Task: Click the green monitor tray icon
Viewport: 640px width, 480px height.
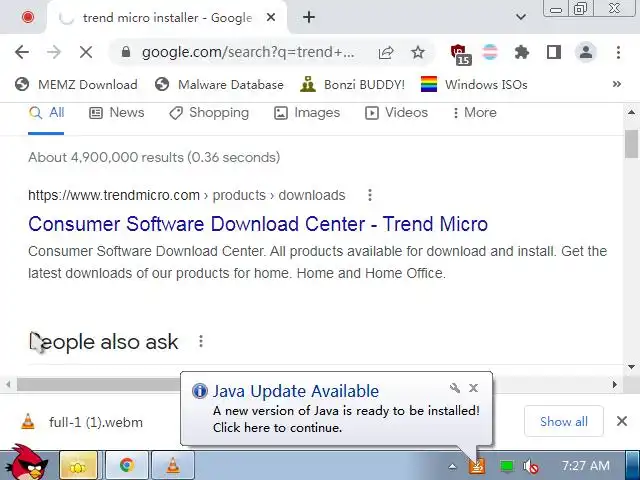Action: pyautogui.click(x=507, y=466)
